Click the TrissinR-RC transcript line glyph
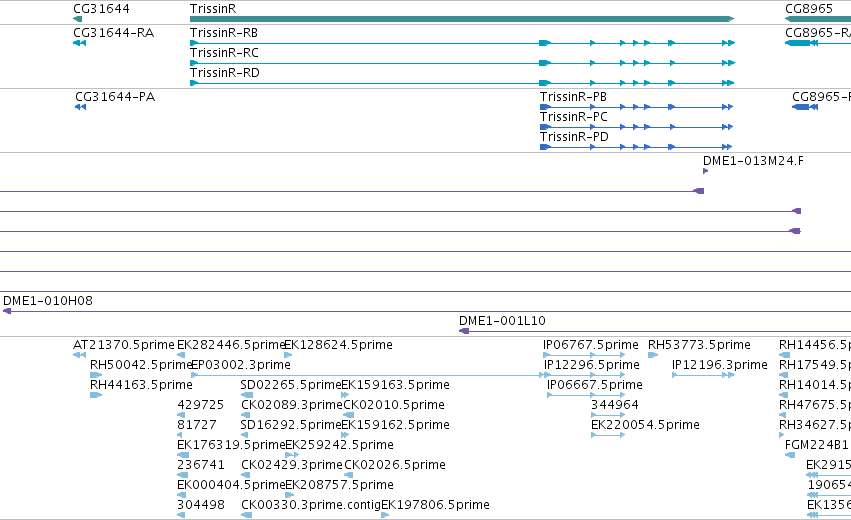 (462, 63)
